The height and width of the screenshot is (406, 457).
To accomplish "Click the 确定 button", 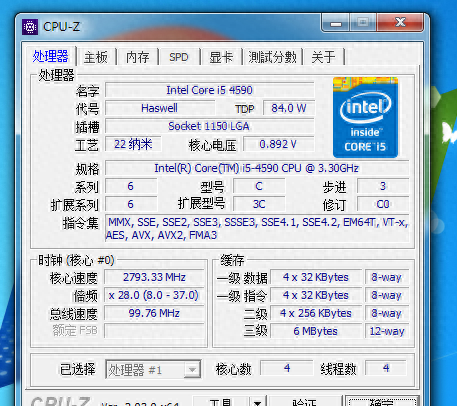I will tap(382, 402).
